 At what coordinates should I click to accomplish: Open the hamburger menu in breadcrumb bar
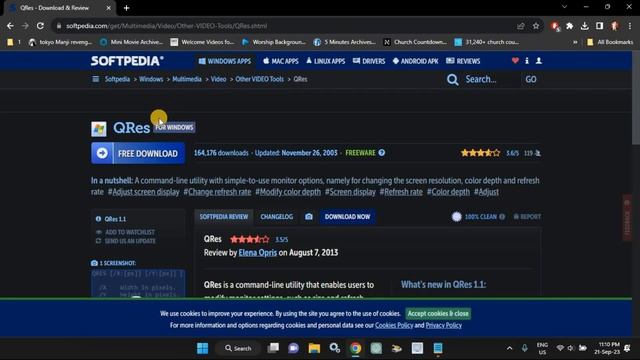coord(96,79)
